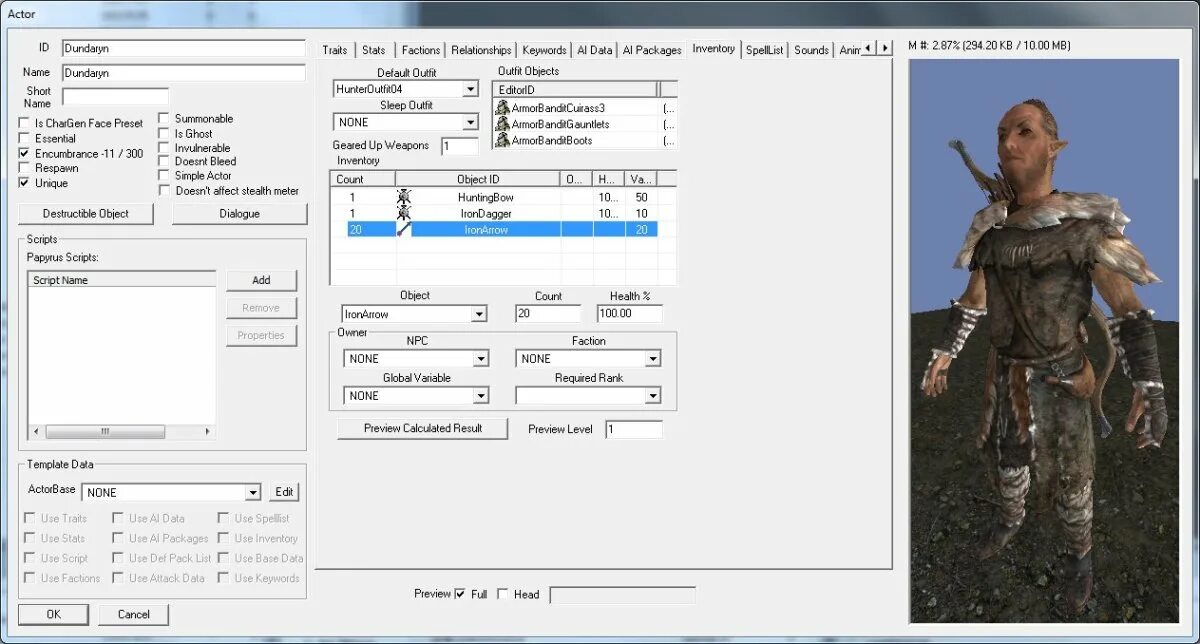Click the Count column header

363,180
